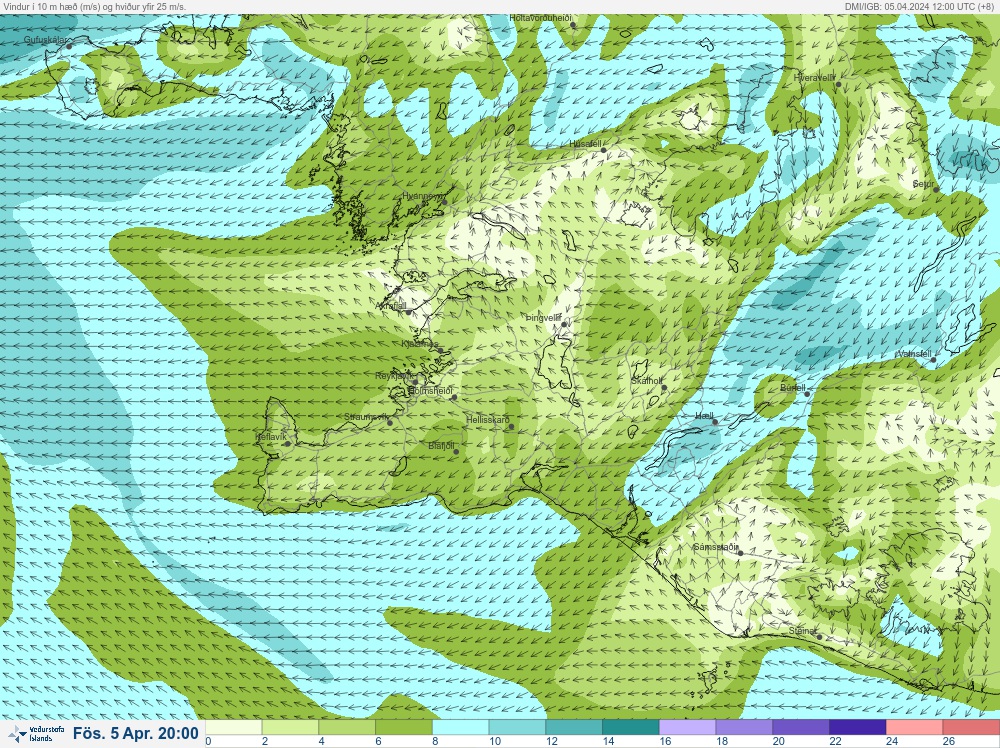Click the Hveravellir station marker

coord(839,84)
